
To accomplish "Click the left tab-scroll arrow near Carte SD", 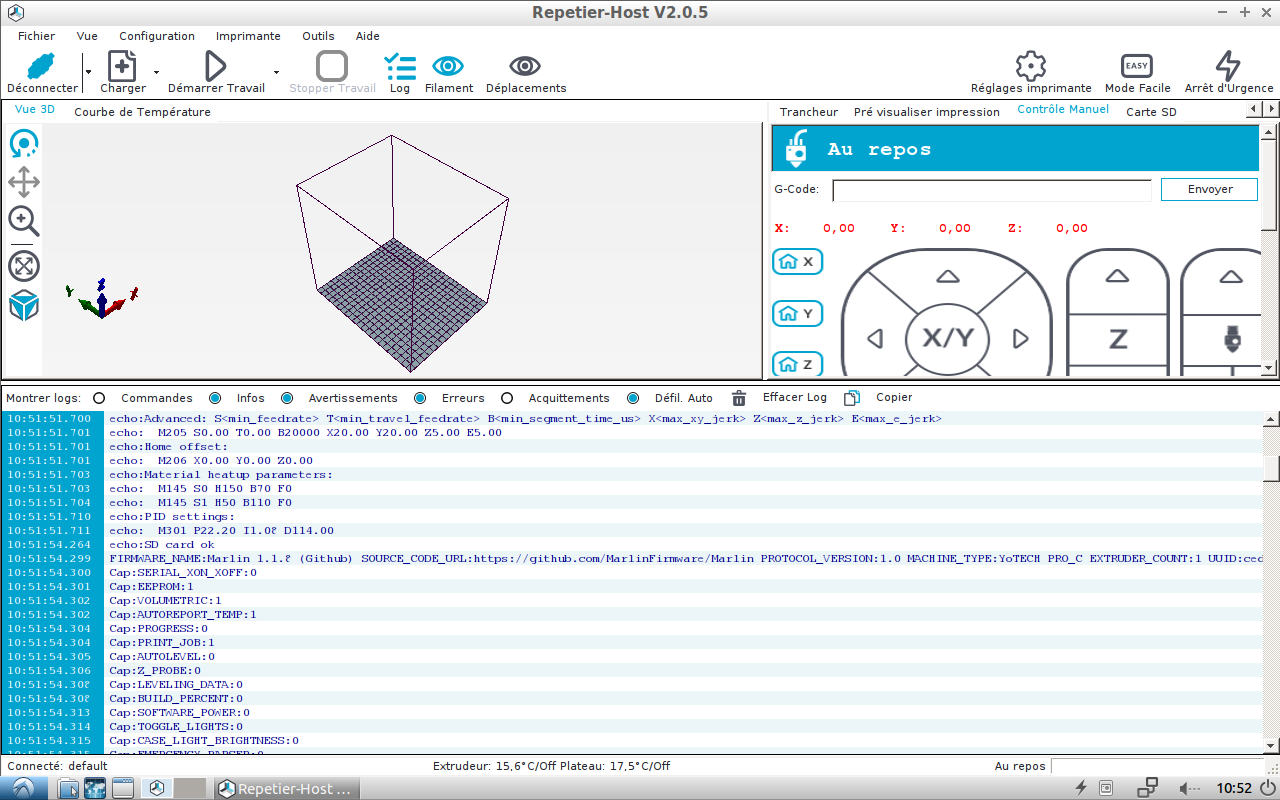I will pos(1254,108).
